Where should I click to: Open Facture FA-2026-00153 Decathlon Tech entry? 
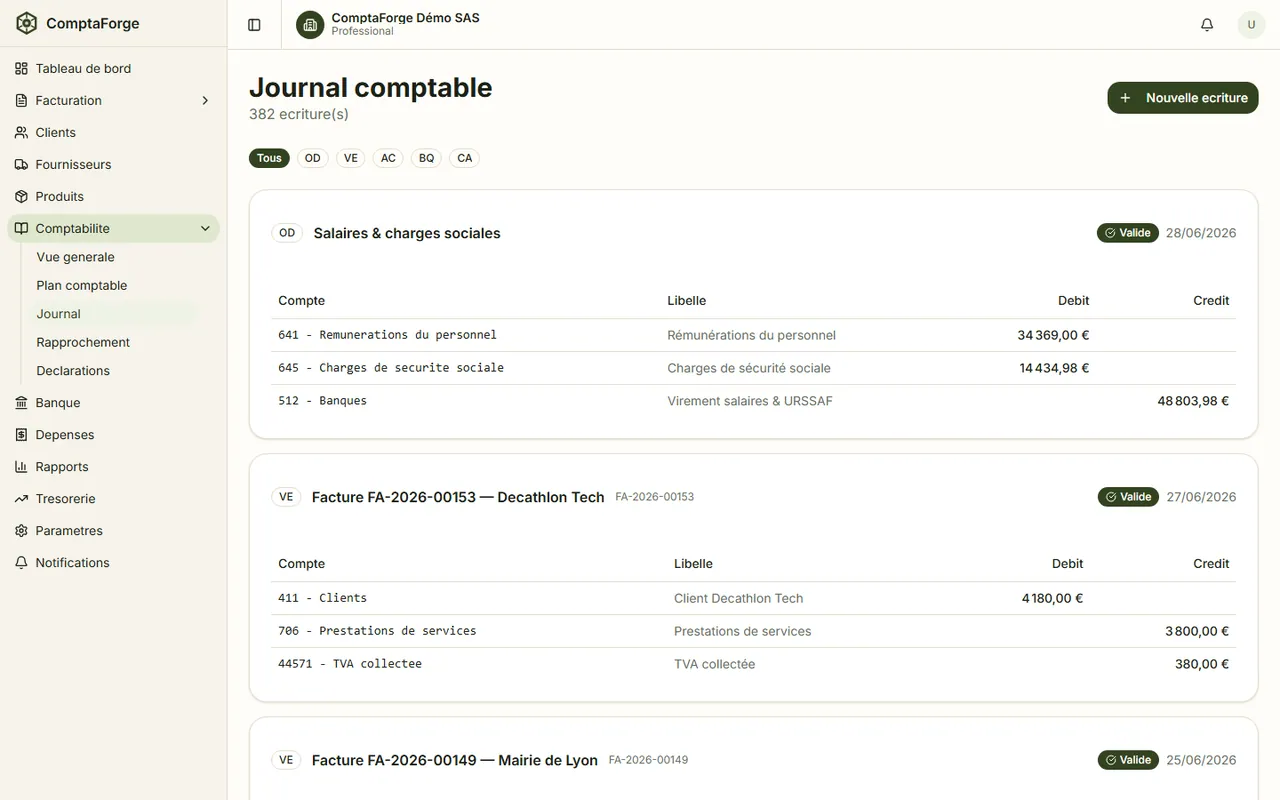tap(458, 497)
